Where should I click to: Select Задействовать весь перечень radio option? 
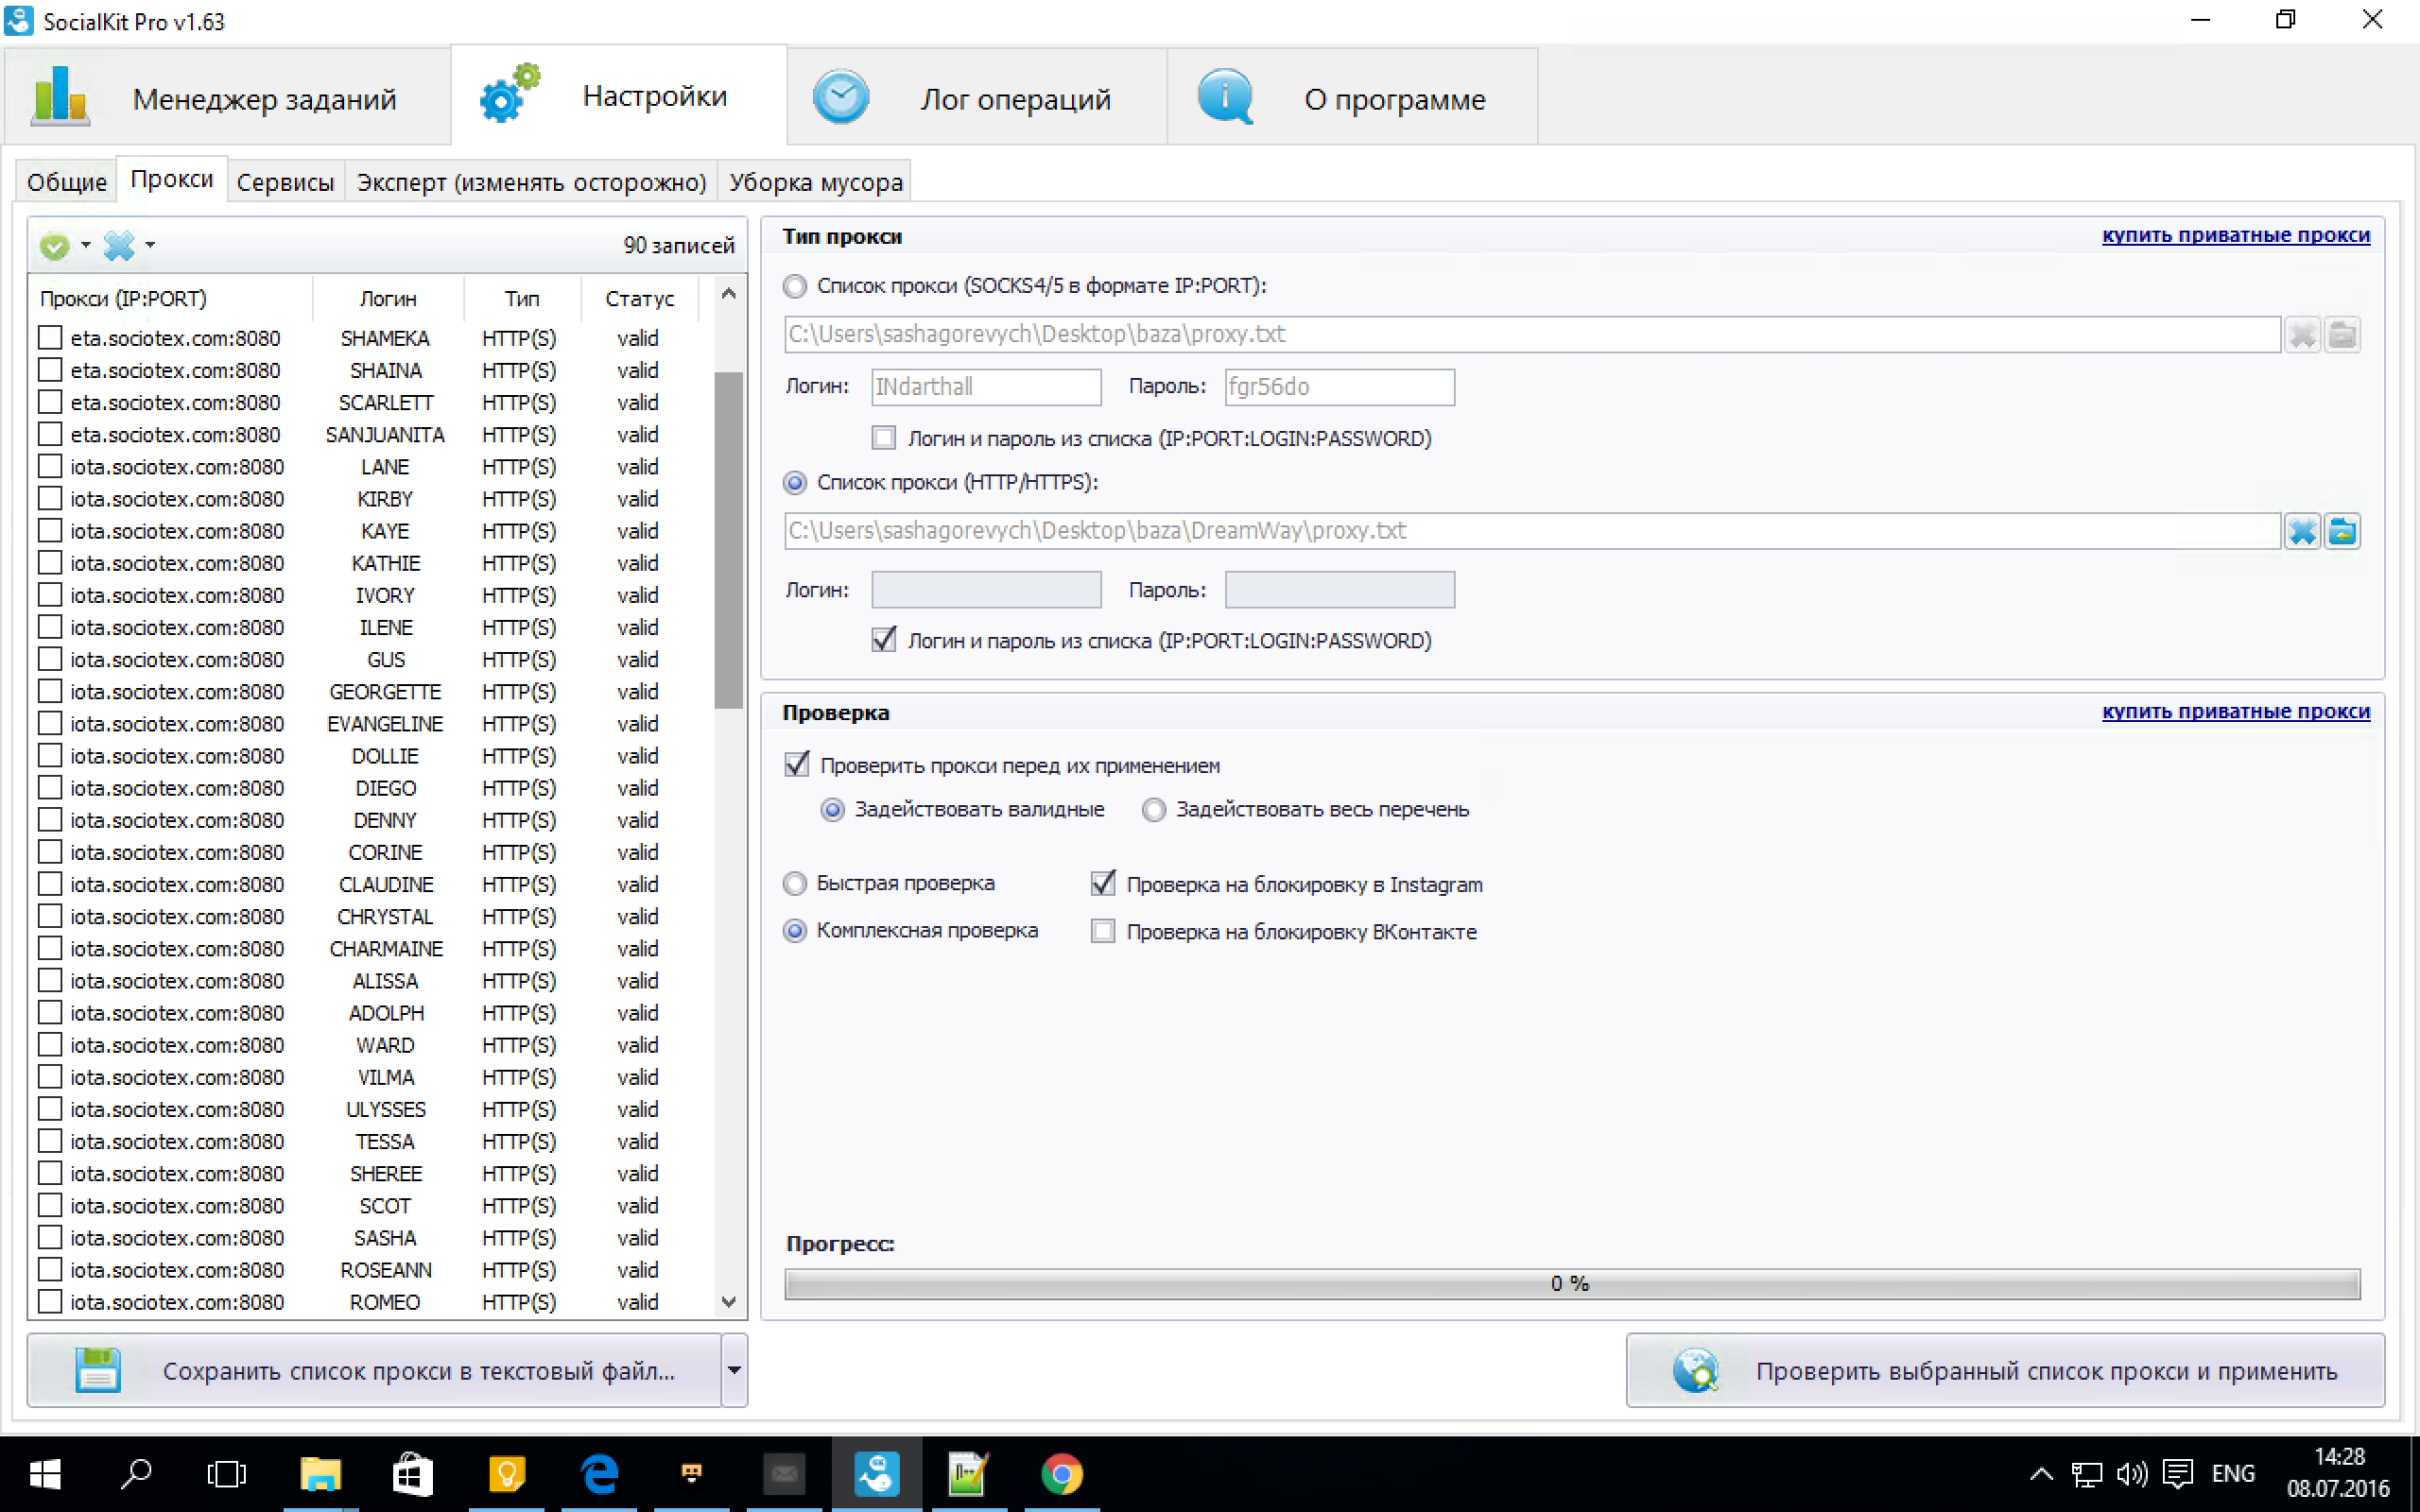pos(1154,810)
